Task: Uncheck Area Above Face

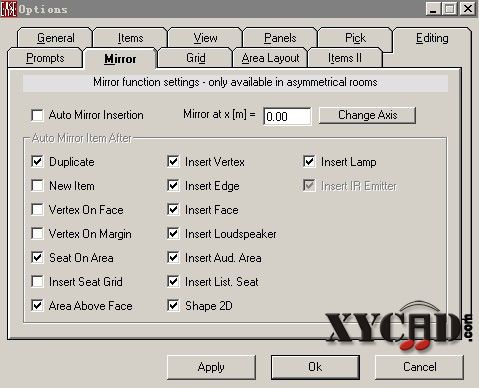Action: coord(37,306)
